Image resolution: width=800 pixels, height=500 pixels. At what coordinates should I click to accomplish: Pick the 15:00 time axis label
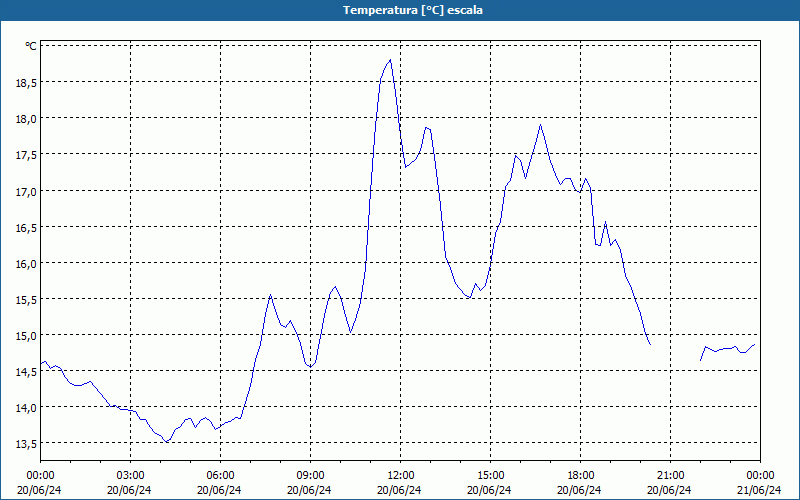point(490,476)
